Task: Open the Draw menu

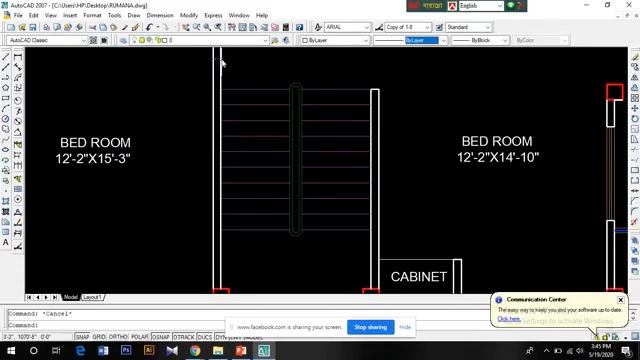Action: coord(134,15)
